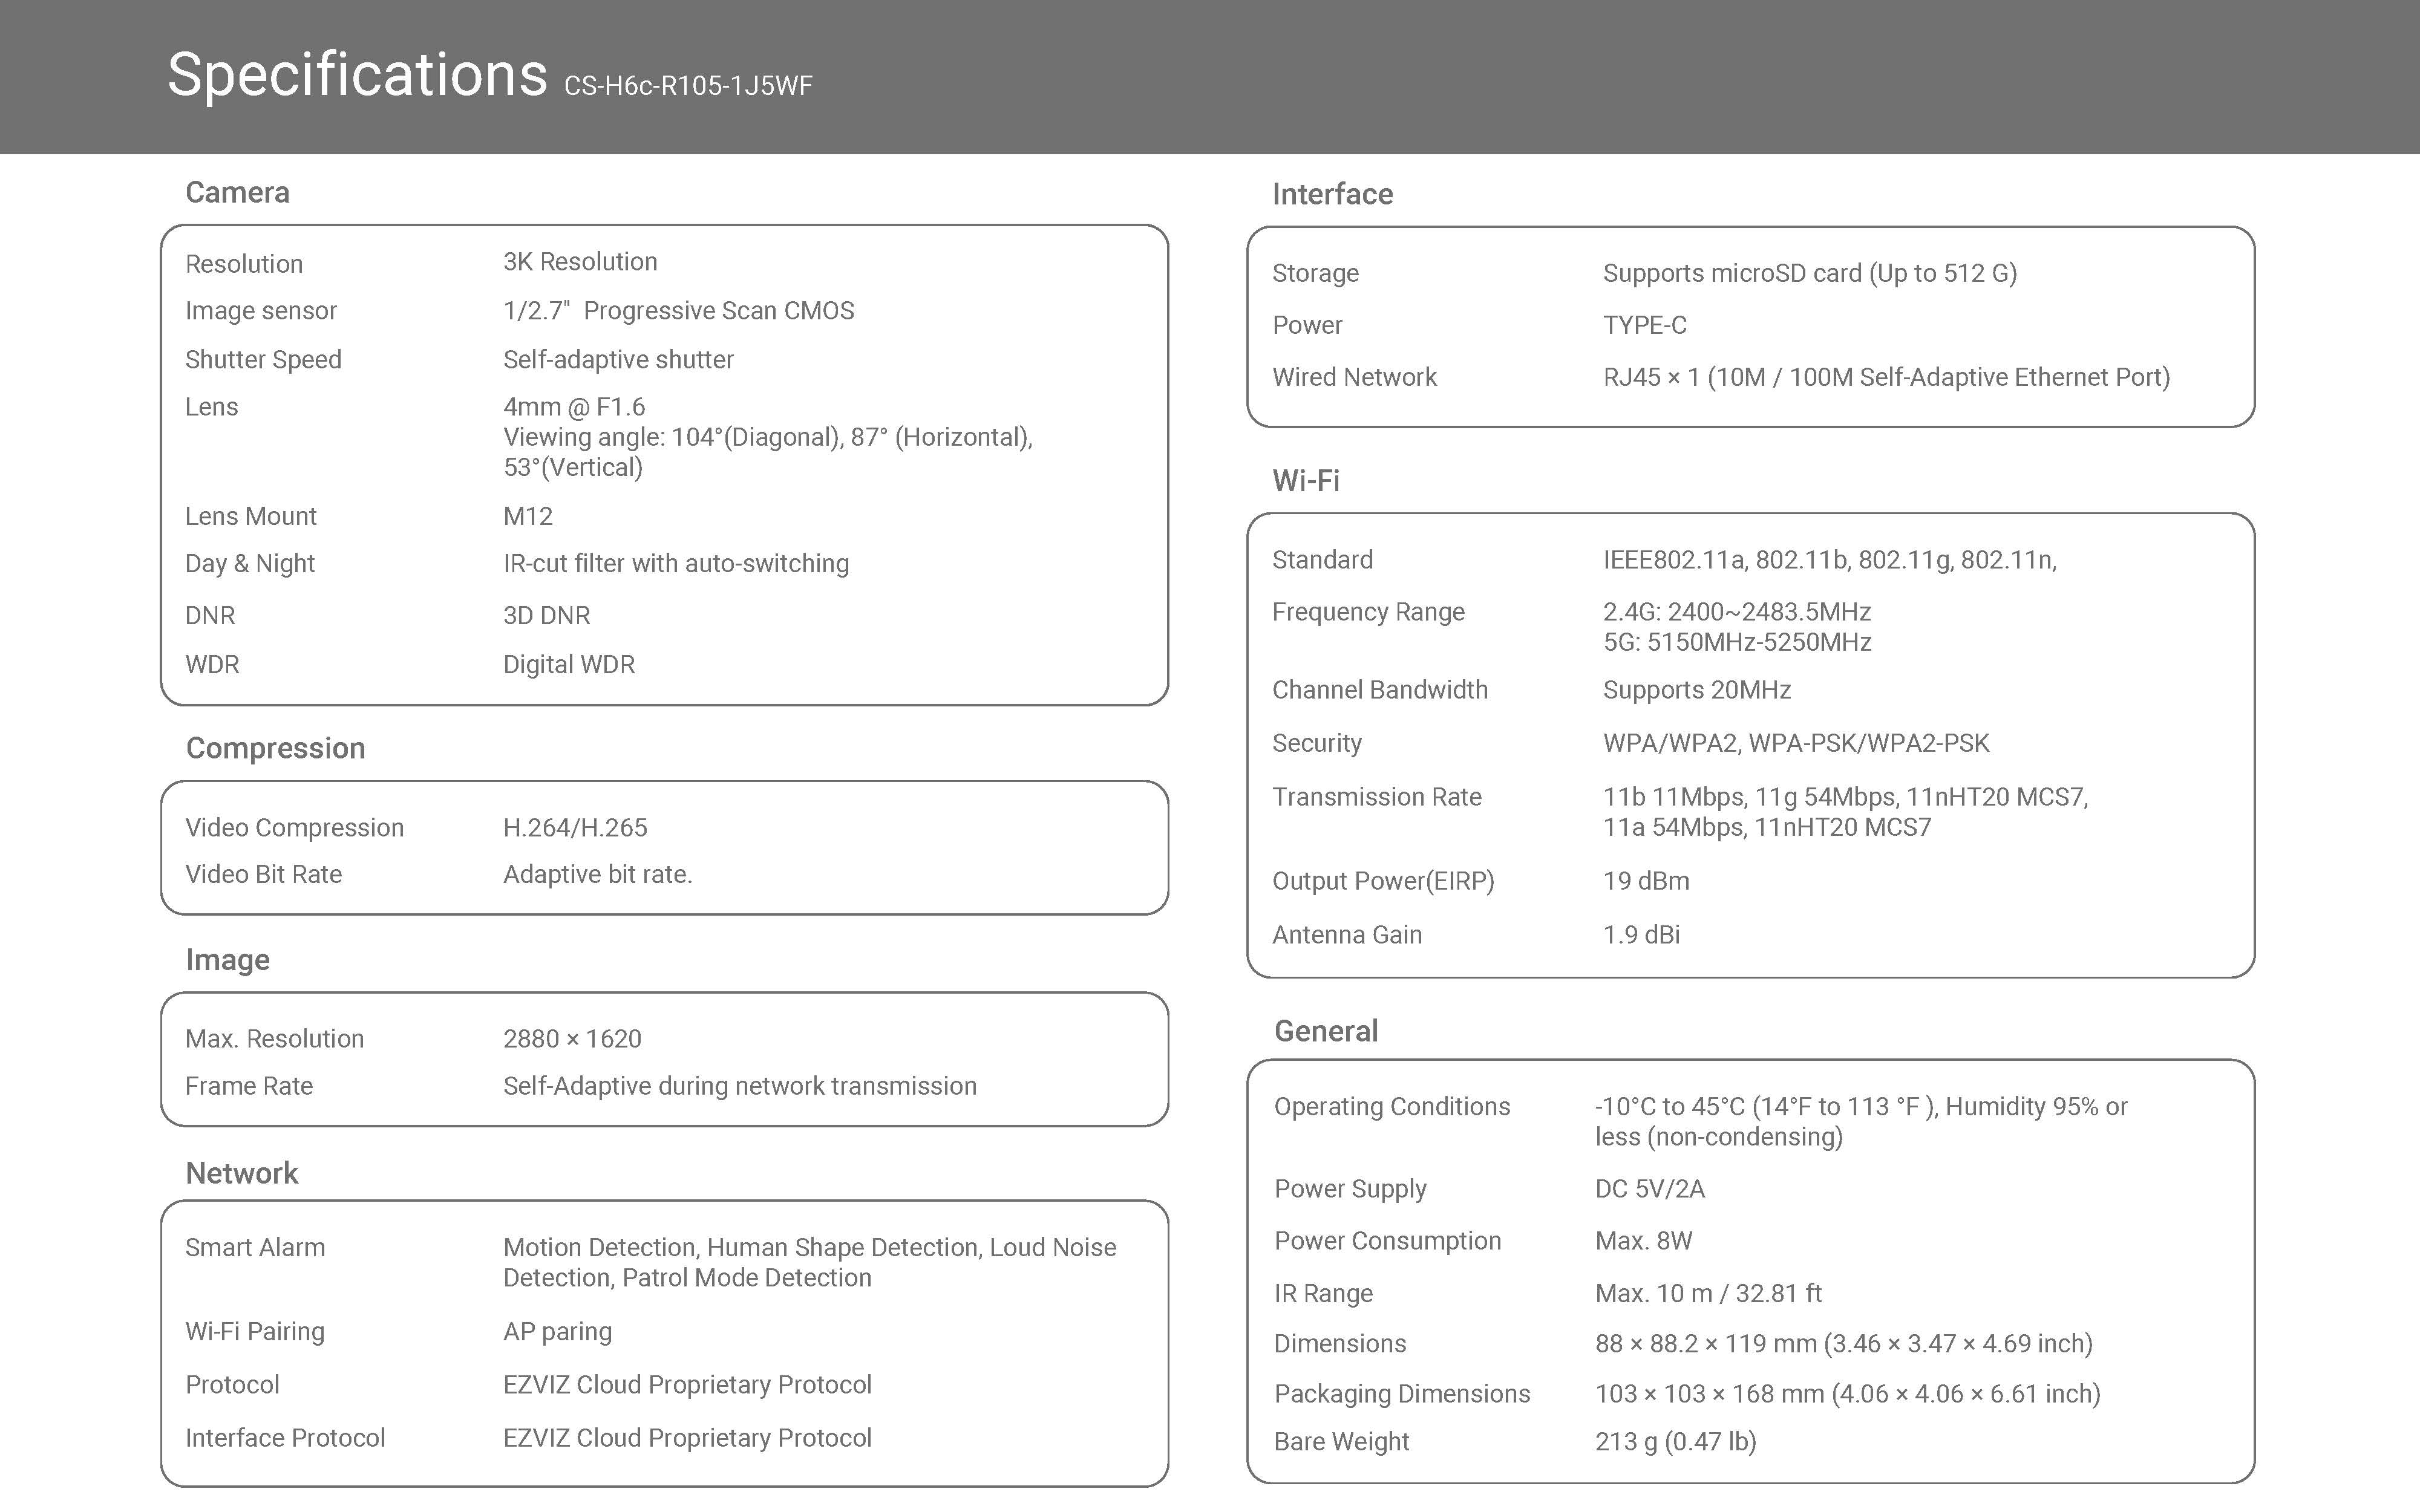
Task: Click the Interface Protocol row's EZVIZ value
Action: pos(687,1438)
